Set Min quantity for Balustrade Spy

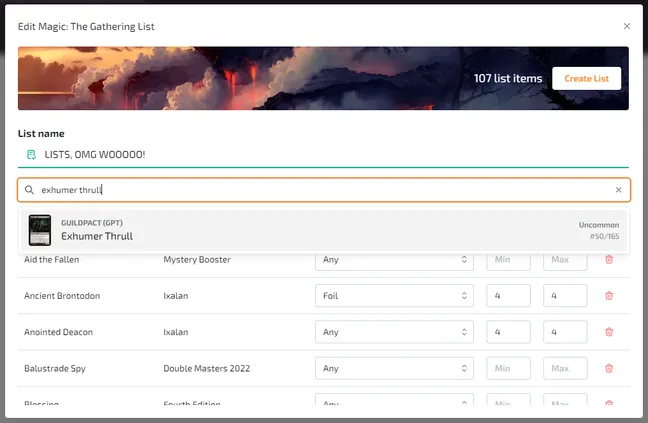tap(508, 368)
